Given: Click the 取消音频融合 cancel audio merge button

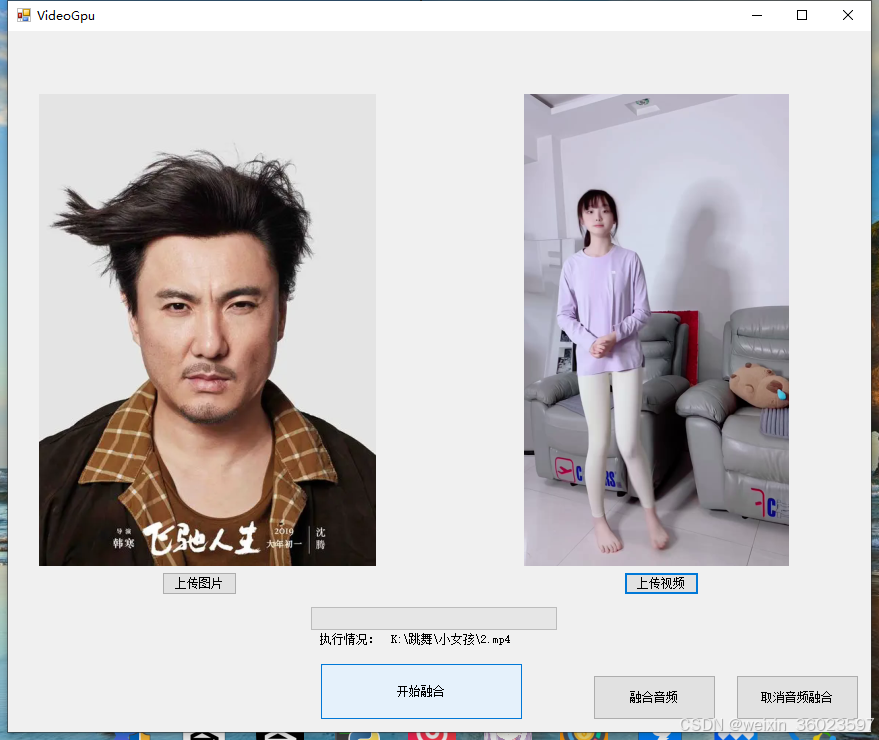Looking at the screenshot, I should click(797, 697).
